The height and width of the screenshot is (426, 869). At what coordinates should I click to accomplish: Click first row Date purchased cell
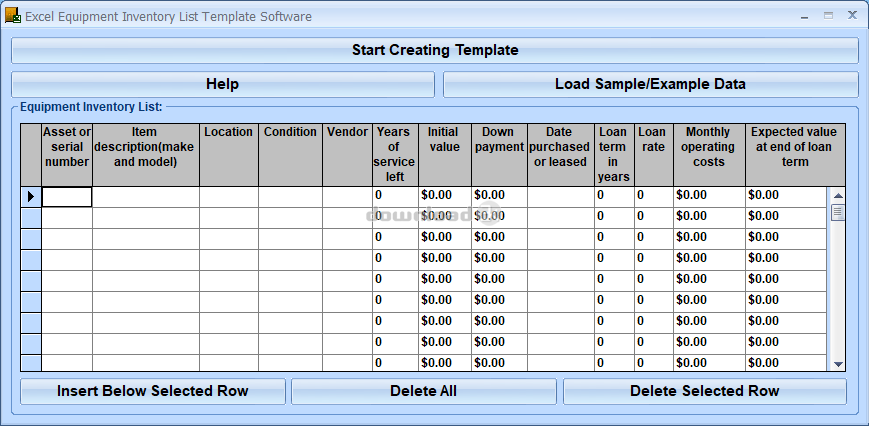click(561, 197)
